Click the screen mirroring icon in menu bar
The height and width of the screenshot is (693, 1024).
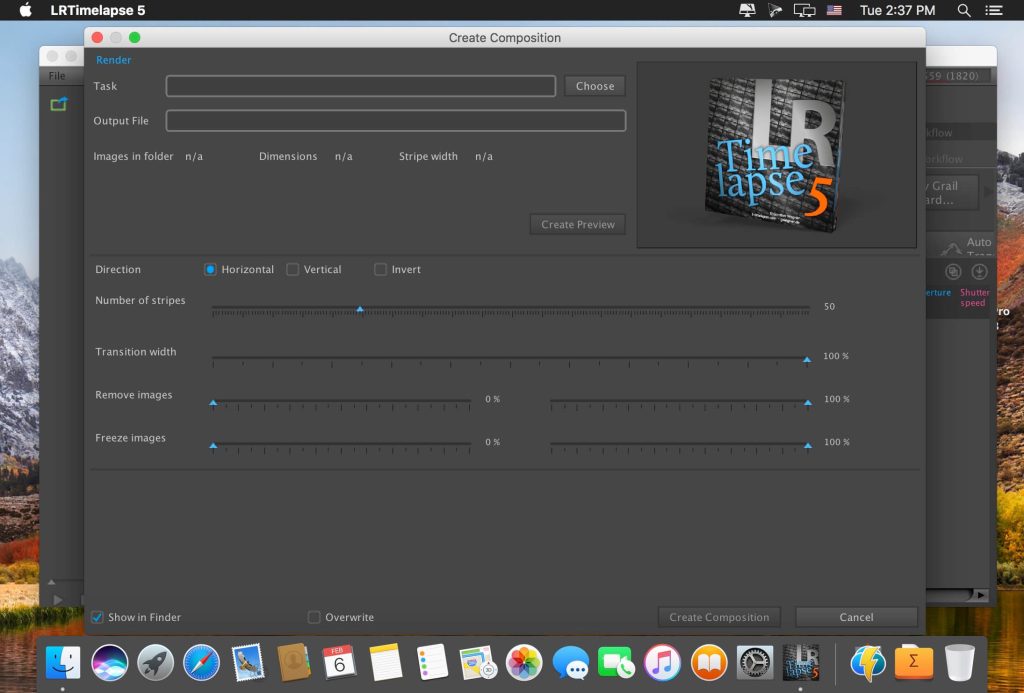click(x=804, y=10)
